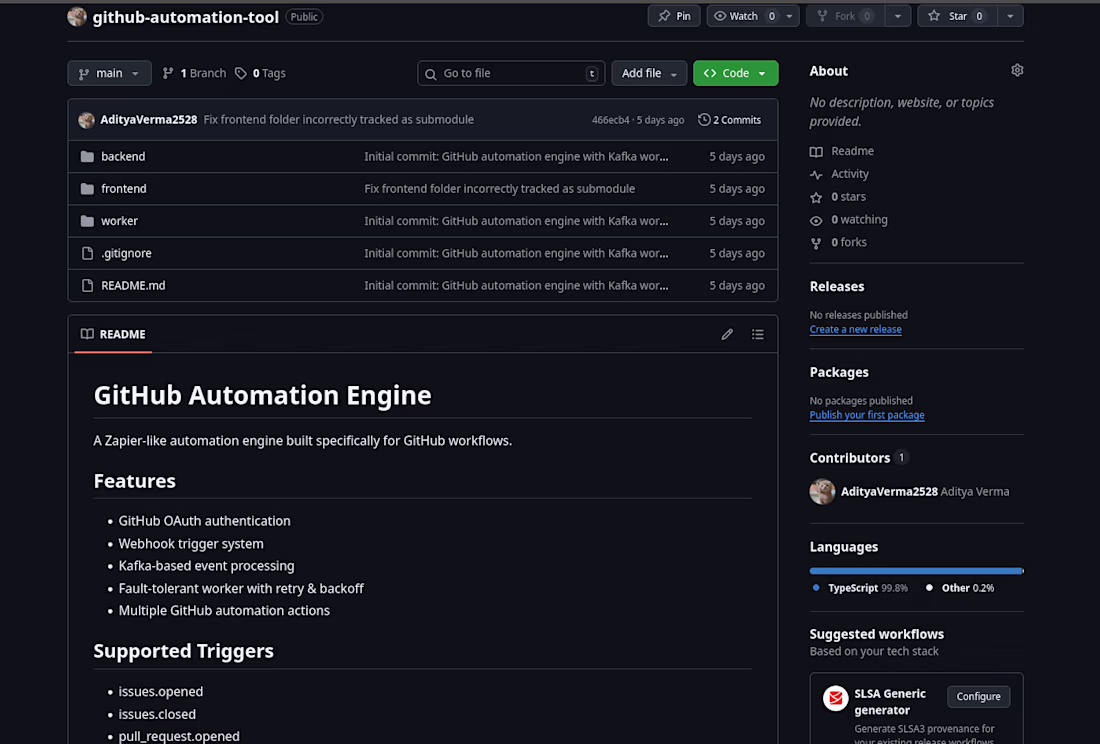The image size is (1100, 744).
Task: Open AdityaVerma2528 commit author link
Action: (149, 119)
